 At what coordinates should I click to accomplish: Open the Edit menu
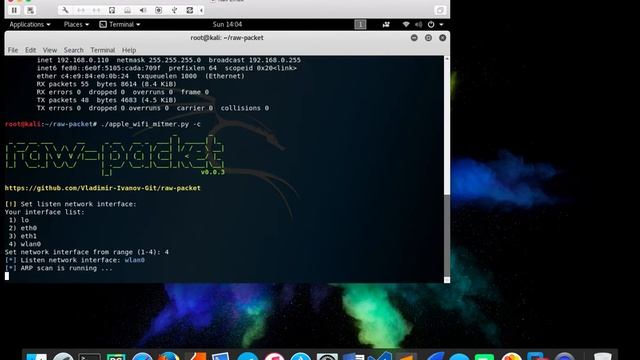tap(30, 50)
